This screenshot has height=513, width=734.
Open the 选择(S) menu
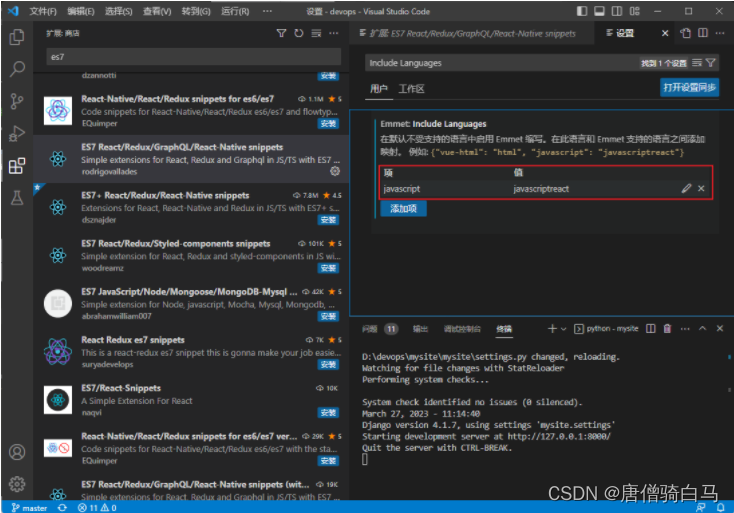(x=118, y=11)
